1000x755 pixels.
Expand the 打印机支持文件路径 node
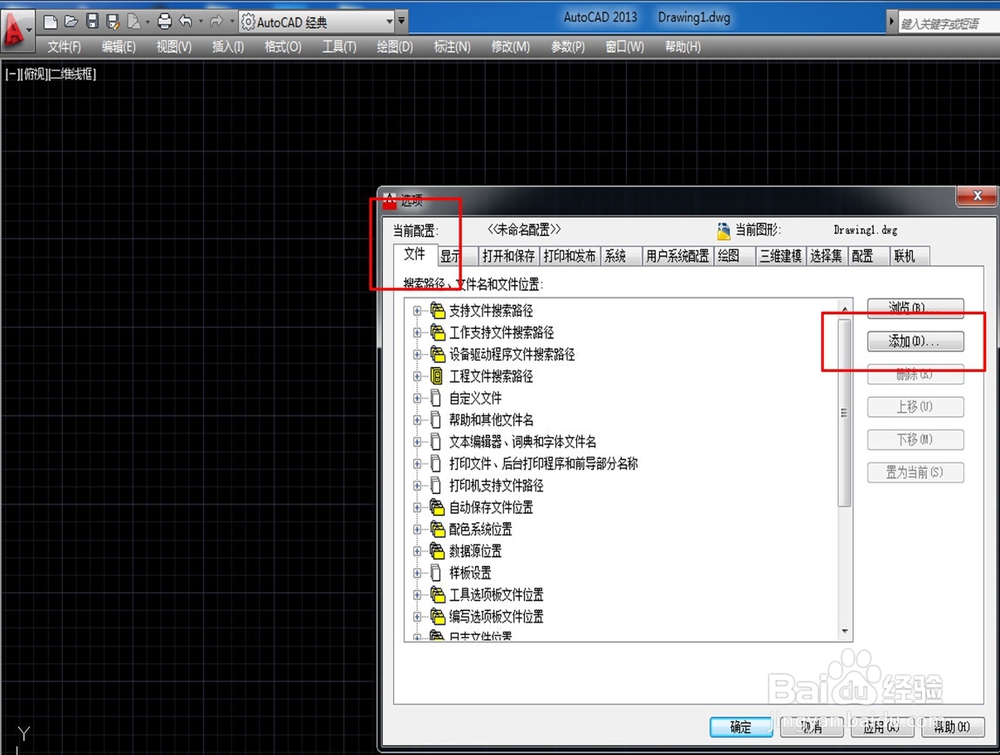pos(417,486)
